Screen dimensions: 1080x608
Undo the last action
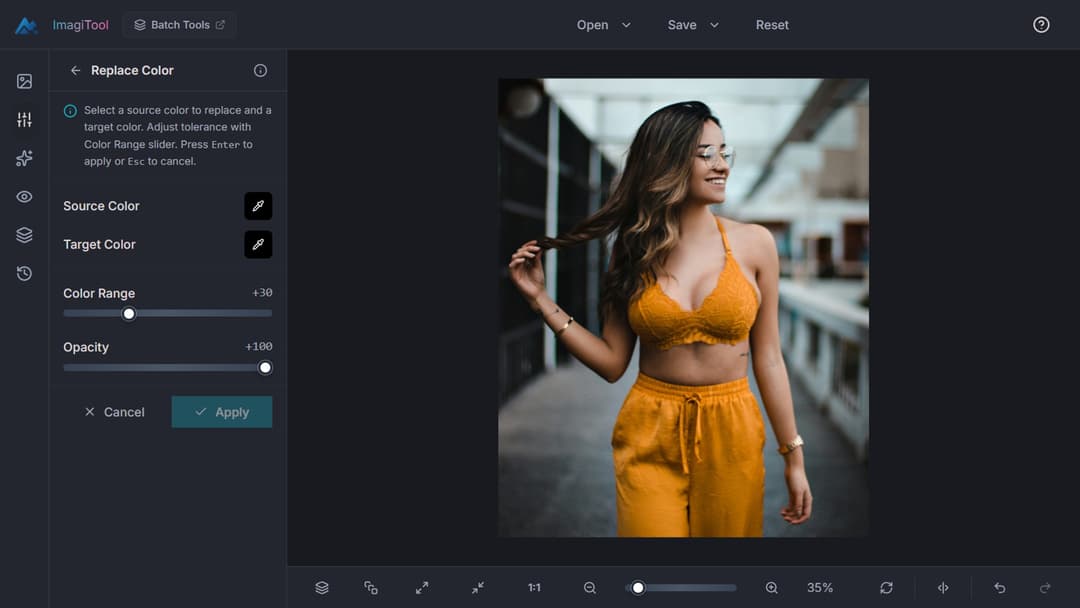click(x=999, y=587)
